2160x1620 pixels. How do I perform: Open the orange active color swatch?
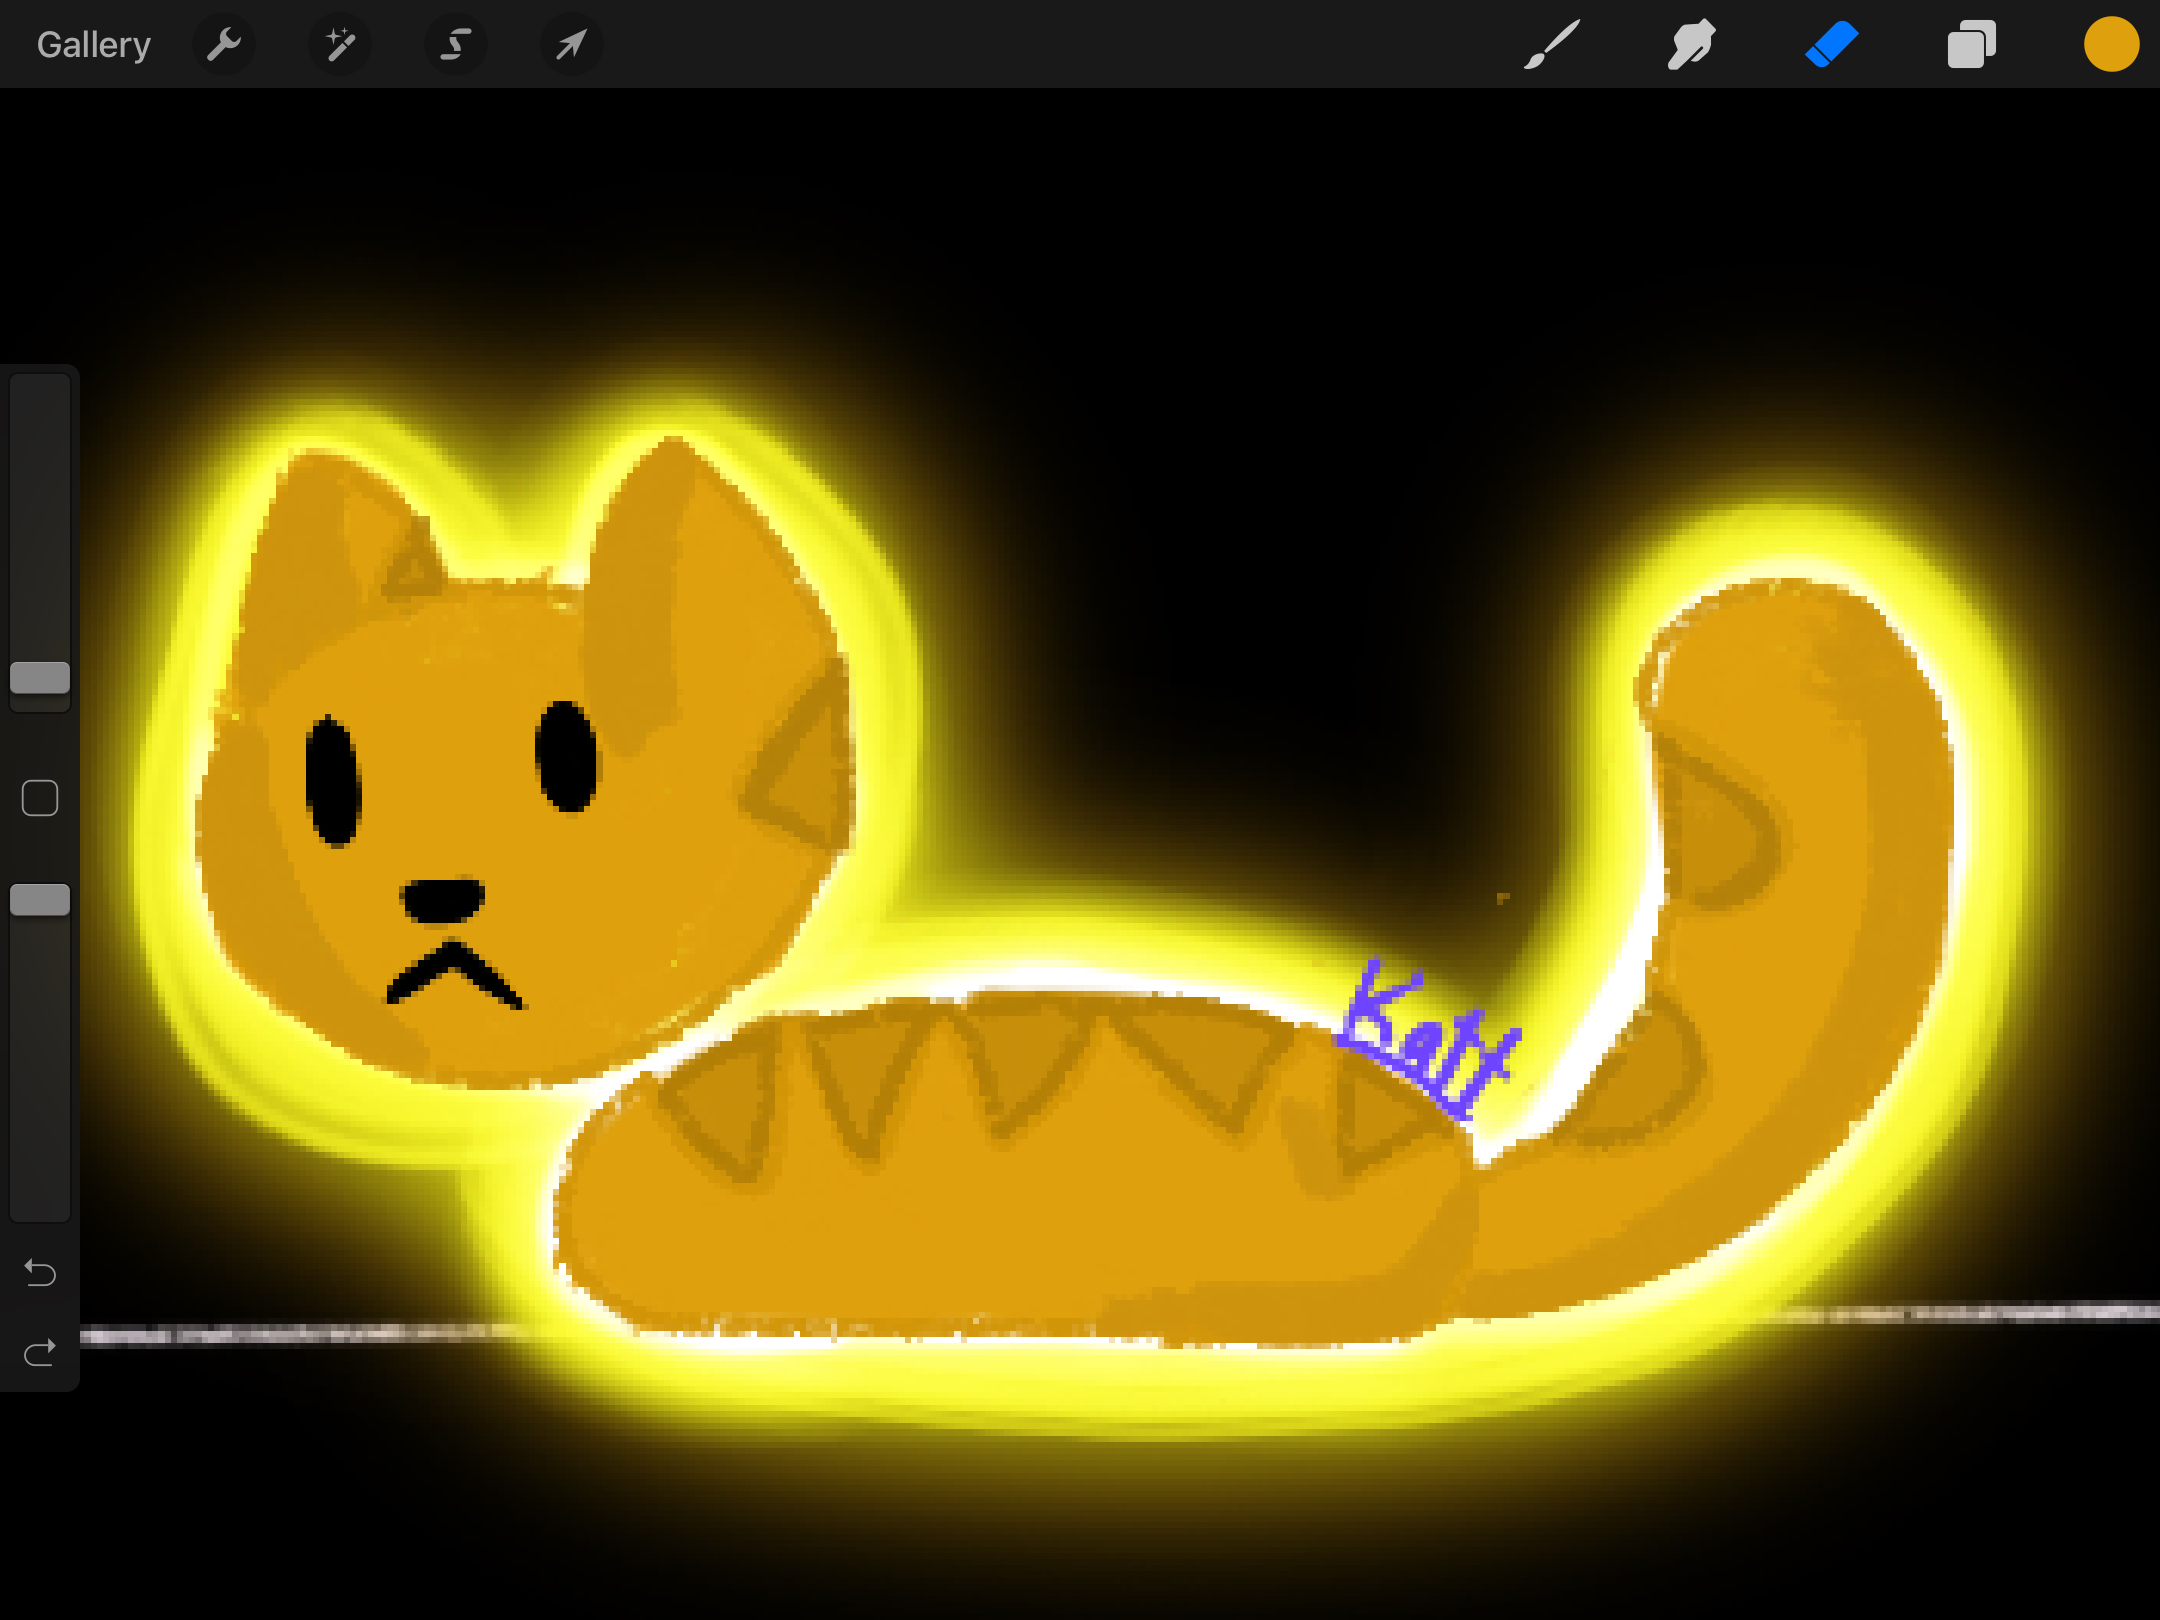[2111, 45]
